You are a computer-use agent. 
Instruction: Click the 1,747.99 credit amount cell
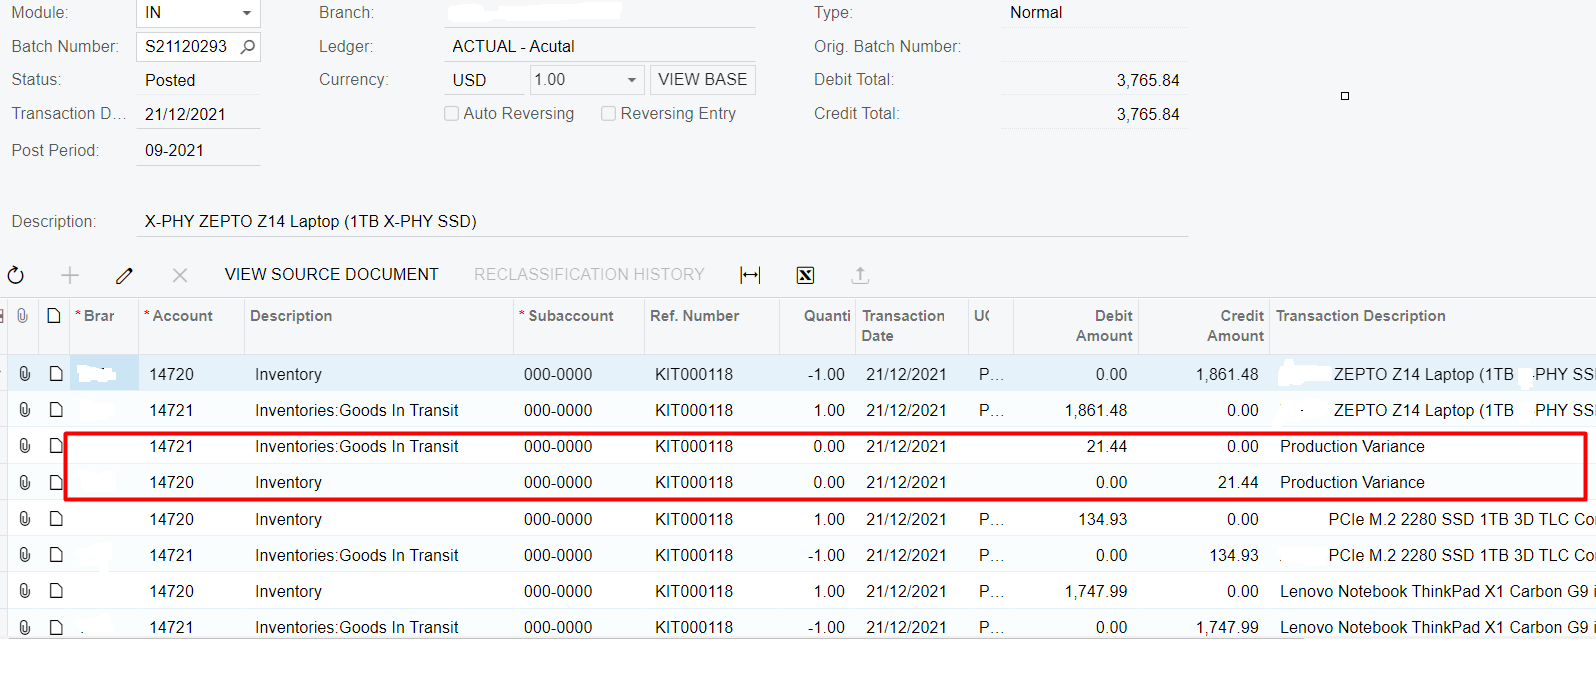point(1204,627)
